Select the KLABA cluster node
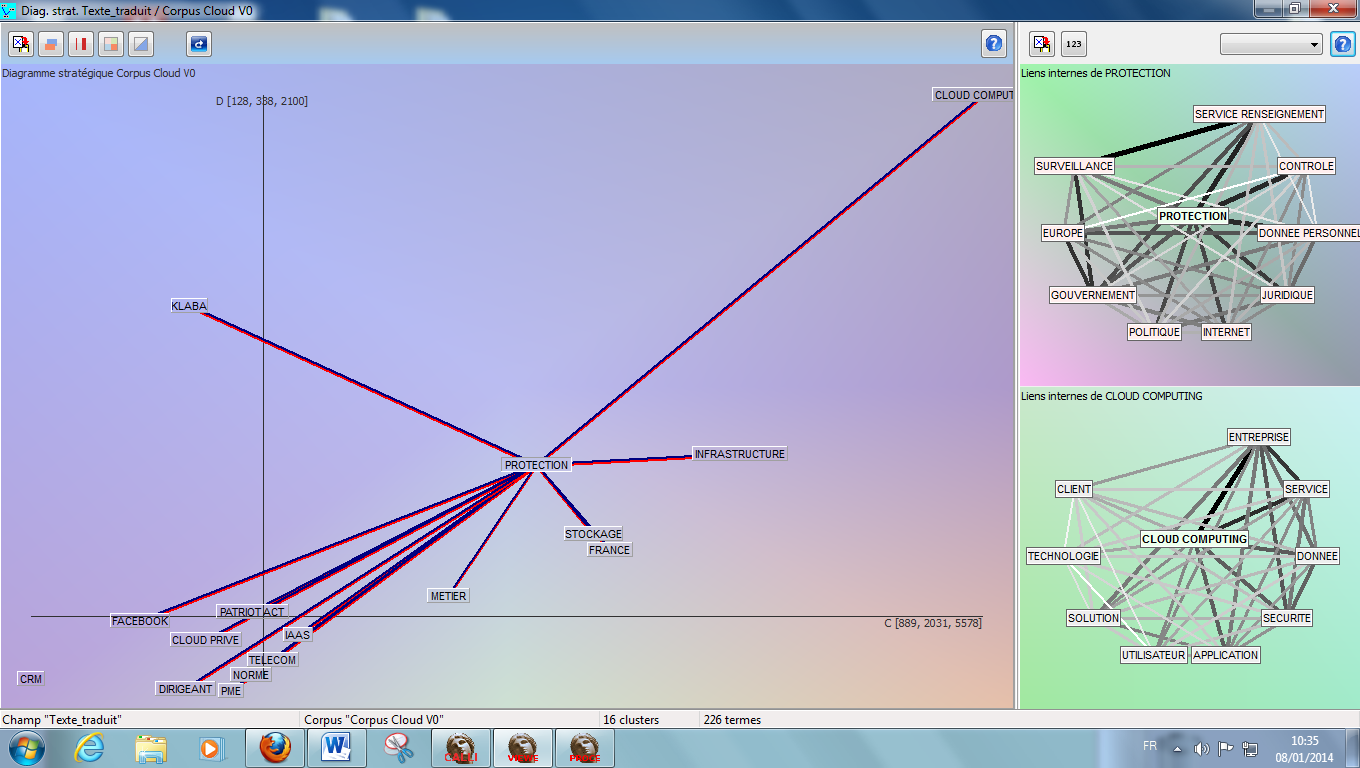The image size is (1360, 768). point(189,306)
